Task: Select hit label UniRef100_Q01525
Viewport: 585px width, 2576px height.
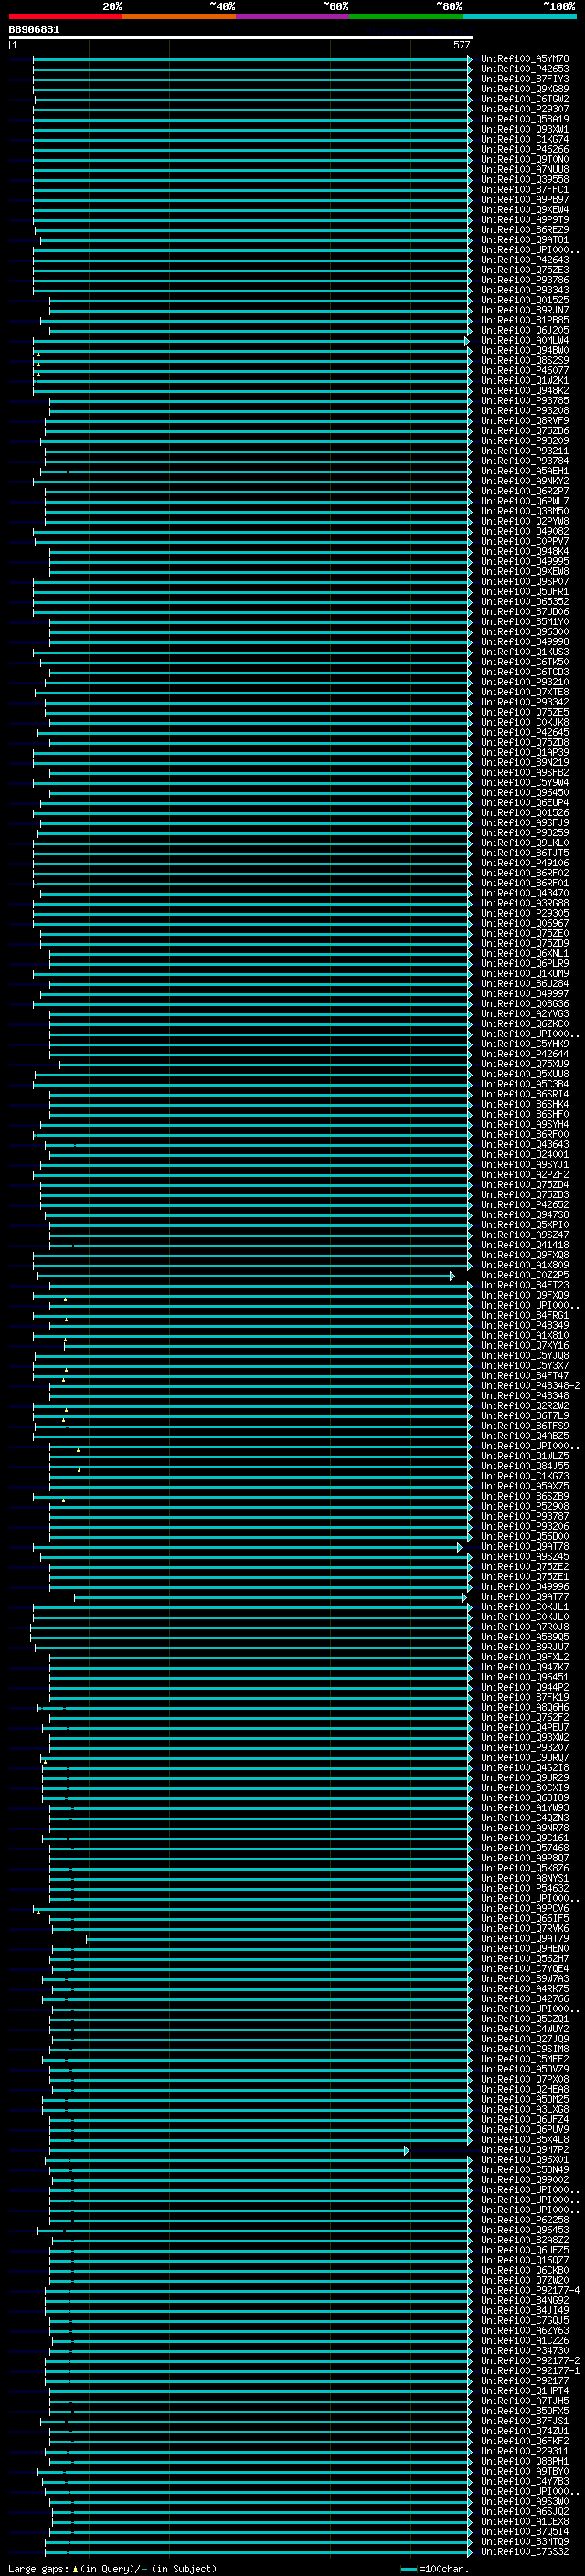Action: (525, 300)
